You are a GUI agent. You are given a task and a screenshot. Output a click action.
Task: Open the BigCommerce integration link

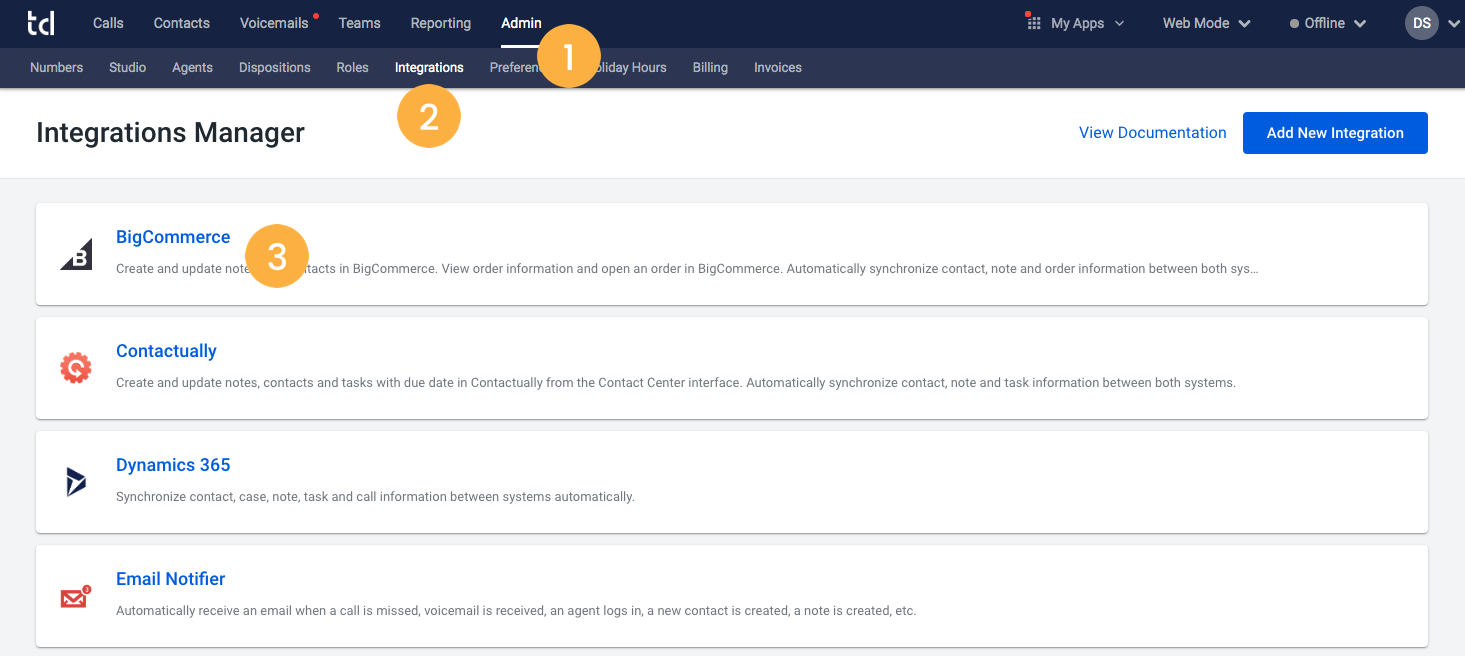(173, 237)
